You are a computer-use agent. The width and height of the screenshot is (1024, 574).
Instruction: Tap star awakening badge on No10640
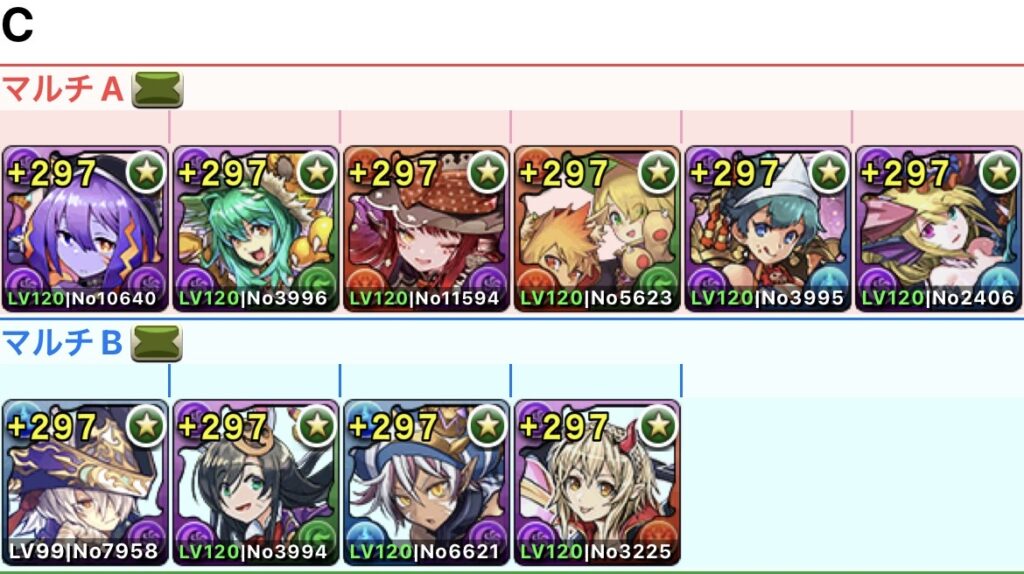(x=146, y=172)
